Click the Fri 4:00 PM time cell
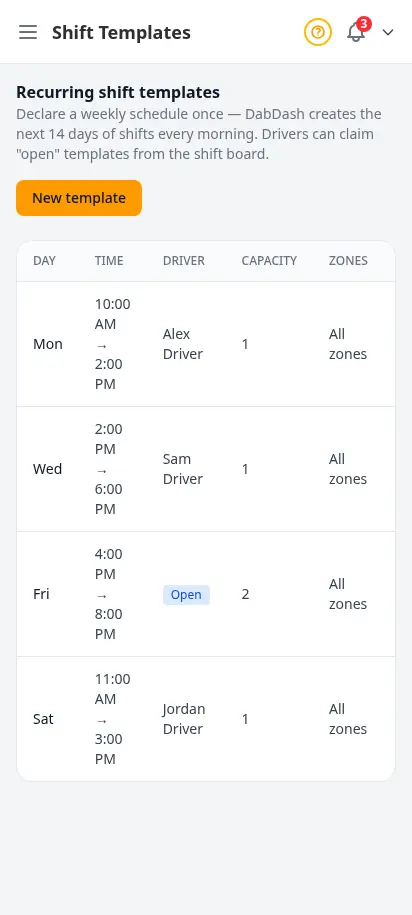Viewport: 412px width, 915px height. pyautogui.click(x=109, y=594)
